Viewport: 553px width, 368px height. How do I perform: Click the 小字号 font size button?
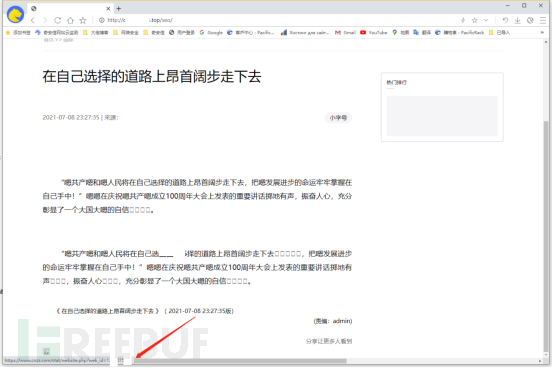pos(338,117)
